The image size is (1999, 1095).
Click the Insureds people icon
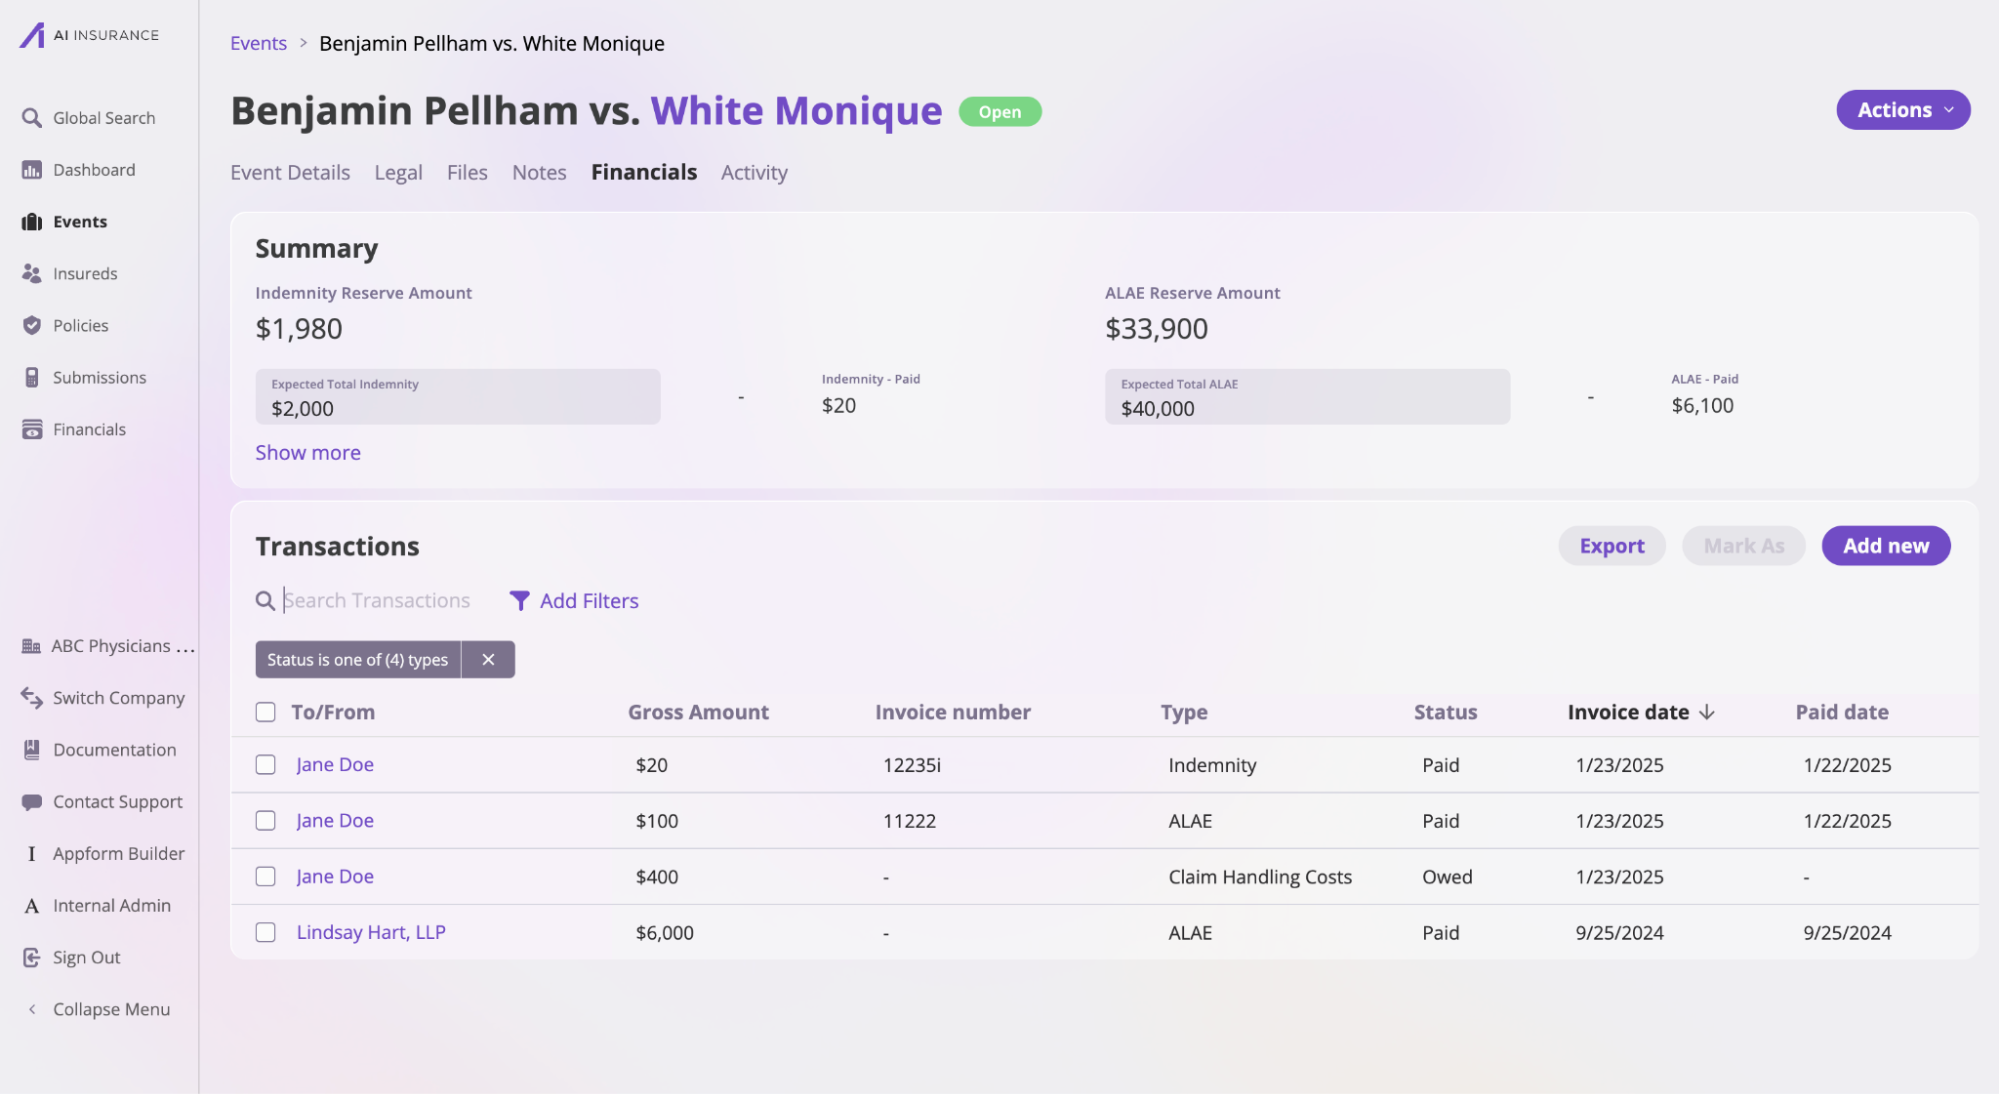(32, 274)
